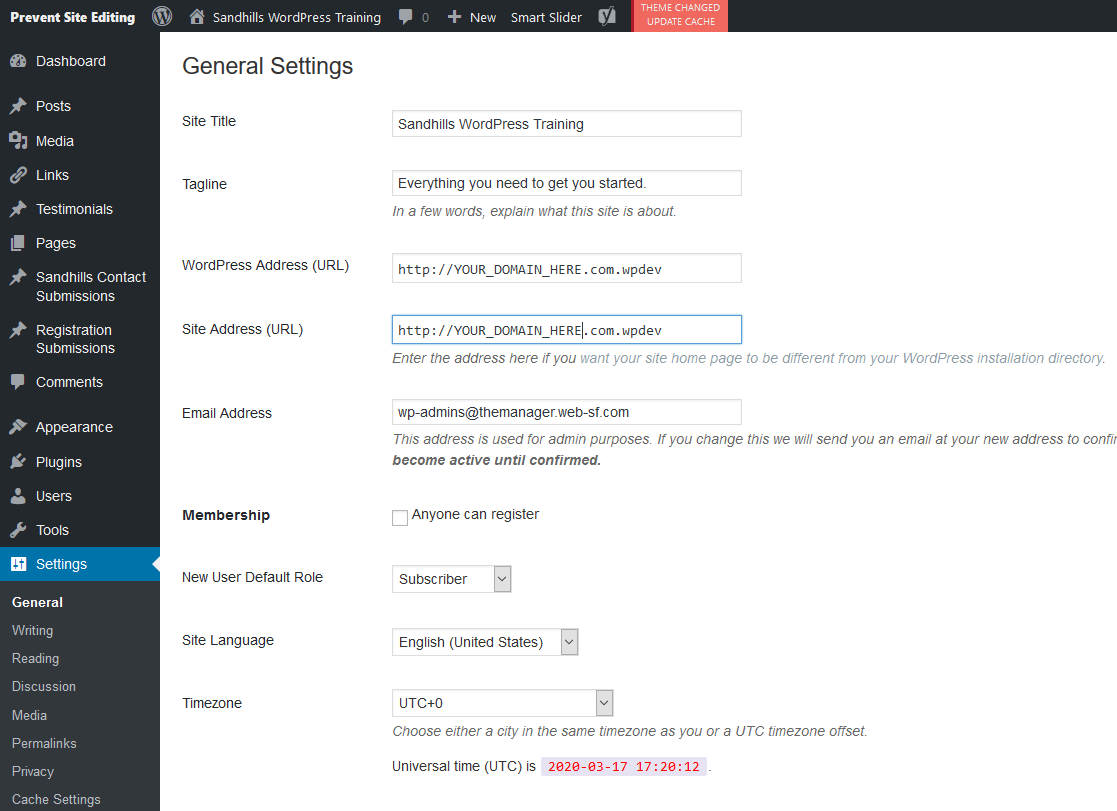This screenshot has width=1117, height=811.
Task: Click the Settings sliders icon
Action: pyautogui.click(x=19, y=564)
